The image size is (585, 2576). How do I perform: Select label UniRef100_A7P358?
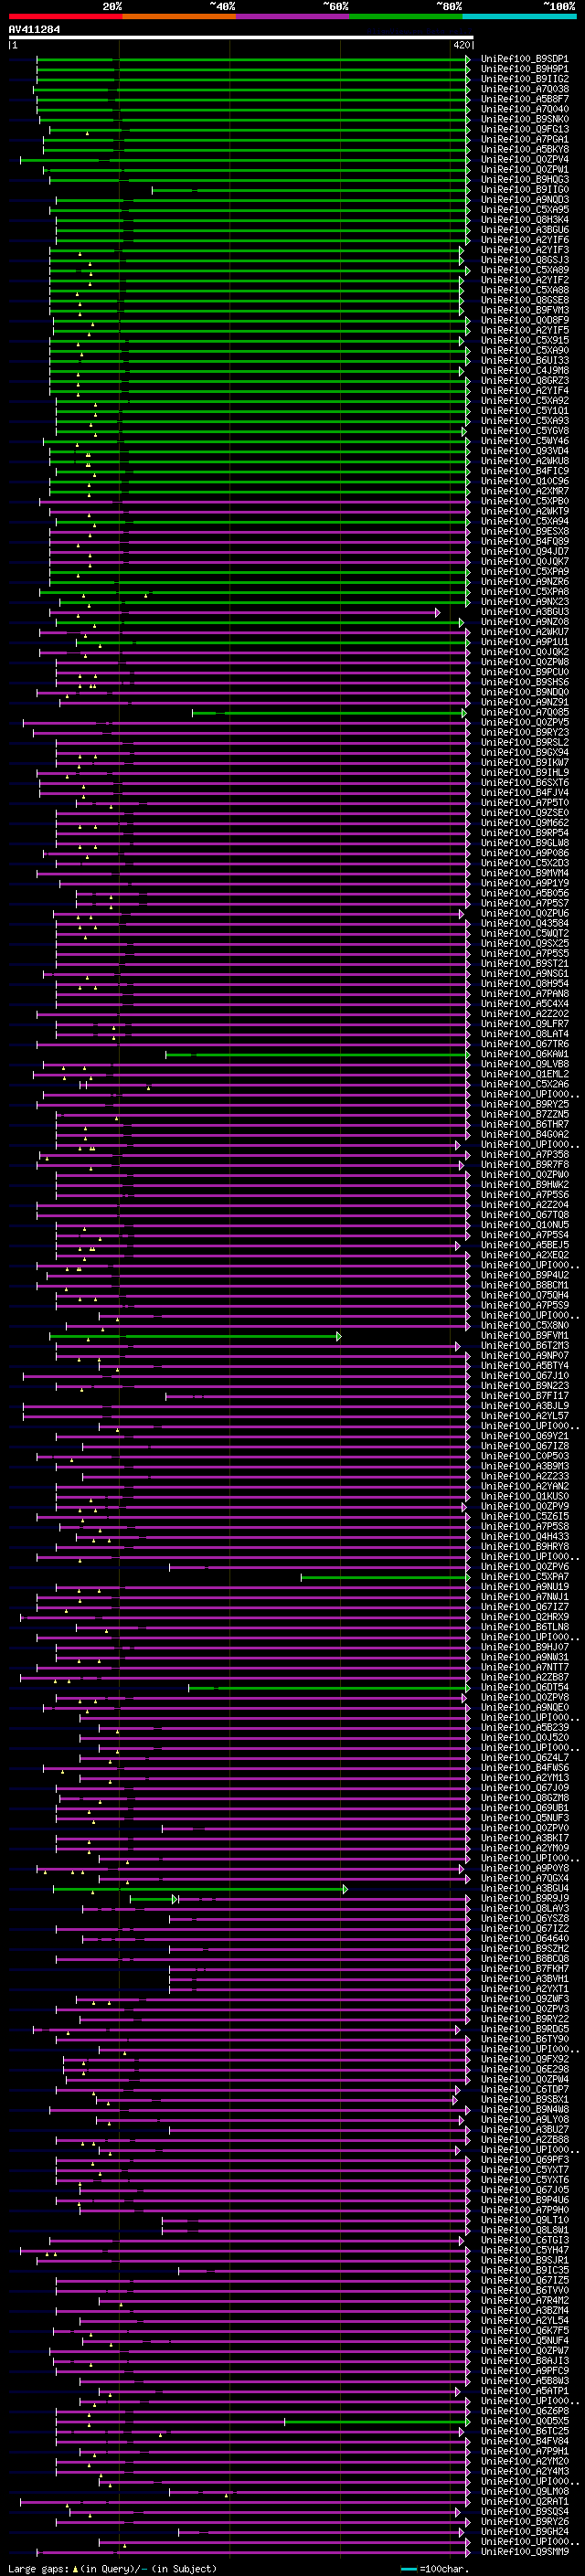(524, 1155)
